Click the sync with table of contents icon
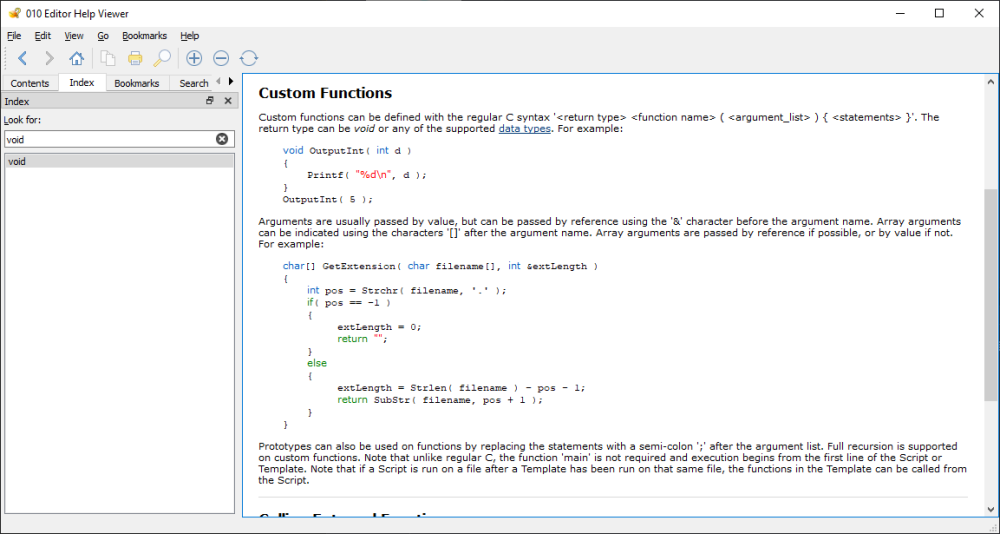Viewport: 1000px width, 534px height. point(249,58)
